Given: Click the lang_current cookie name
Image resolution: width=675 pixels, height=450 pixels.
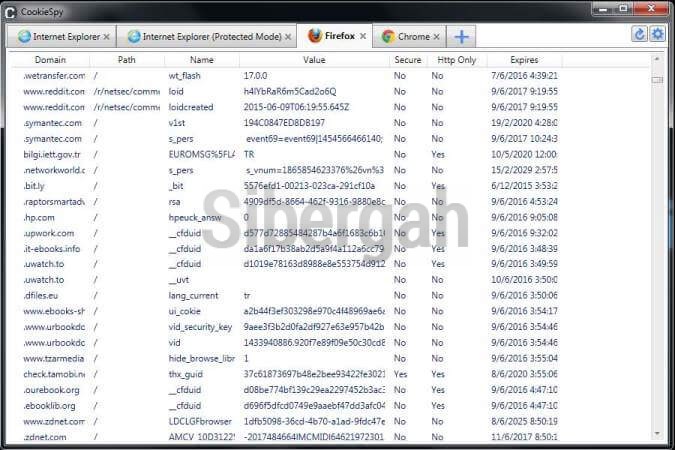Looking at the screenshot, I should [x=193, y=295].
